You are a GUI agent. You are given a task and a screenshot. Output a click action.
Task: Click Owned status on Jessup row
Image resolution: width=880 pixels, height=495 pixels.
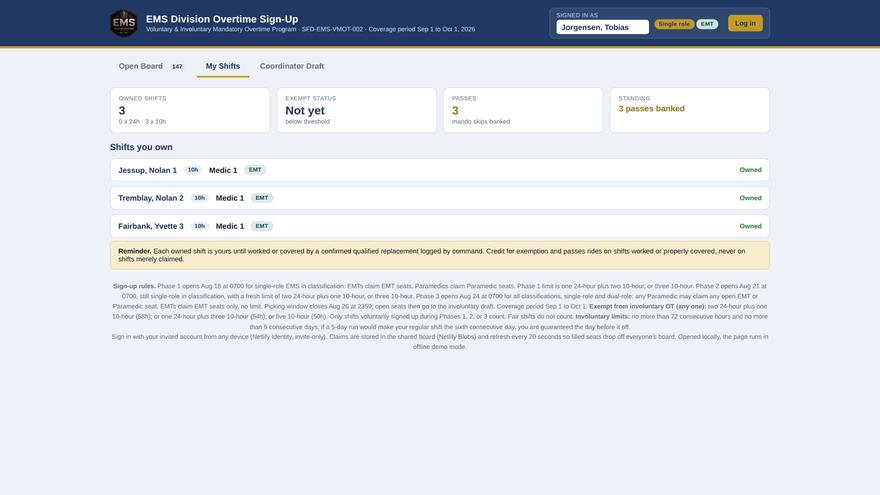tap(750, 170)
